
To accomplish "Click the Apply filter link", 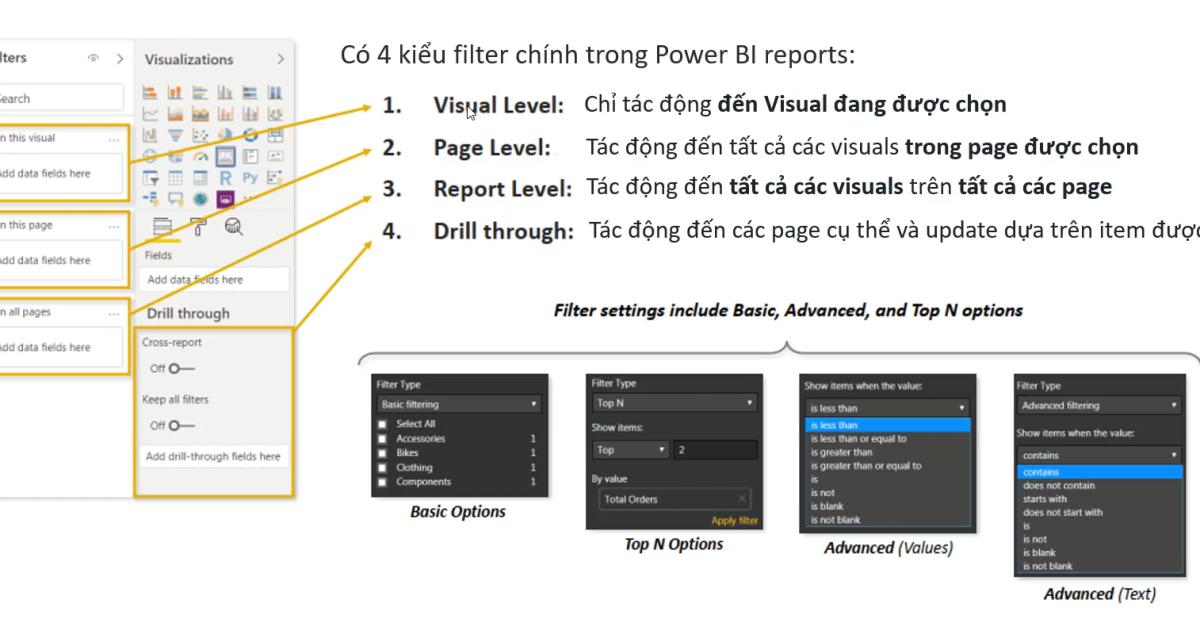I will (735, 521).
